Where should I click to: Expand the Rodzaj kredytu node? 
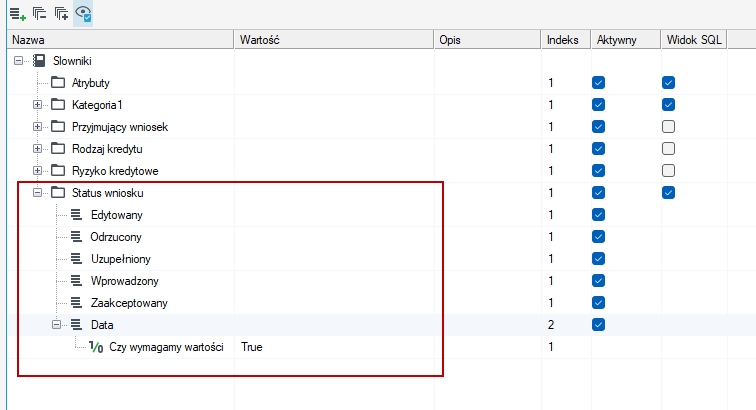(x=37, y=149)
